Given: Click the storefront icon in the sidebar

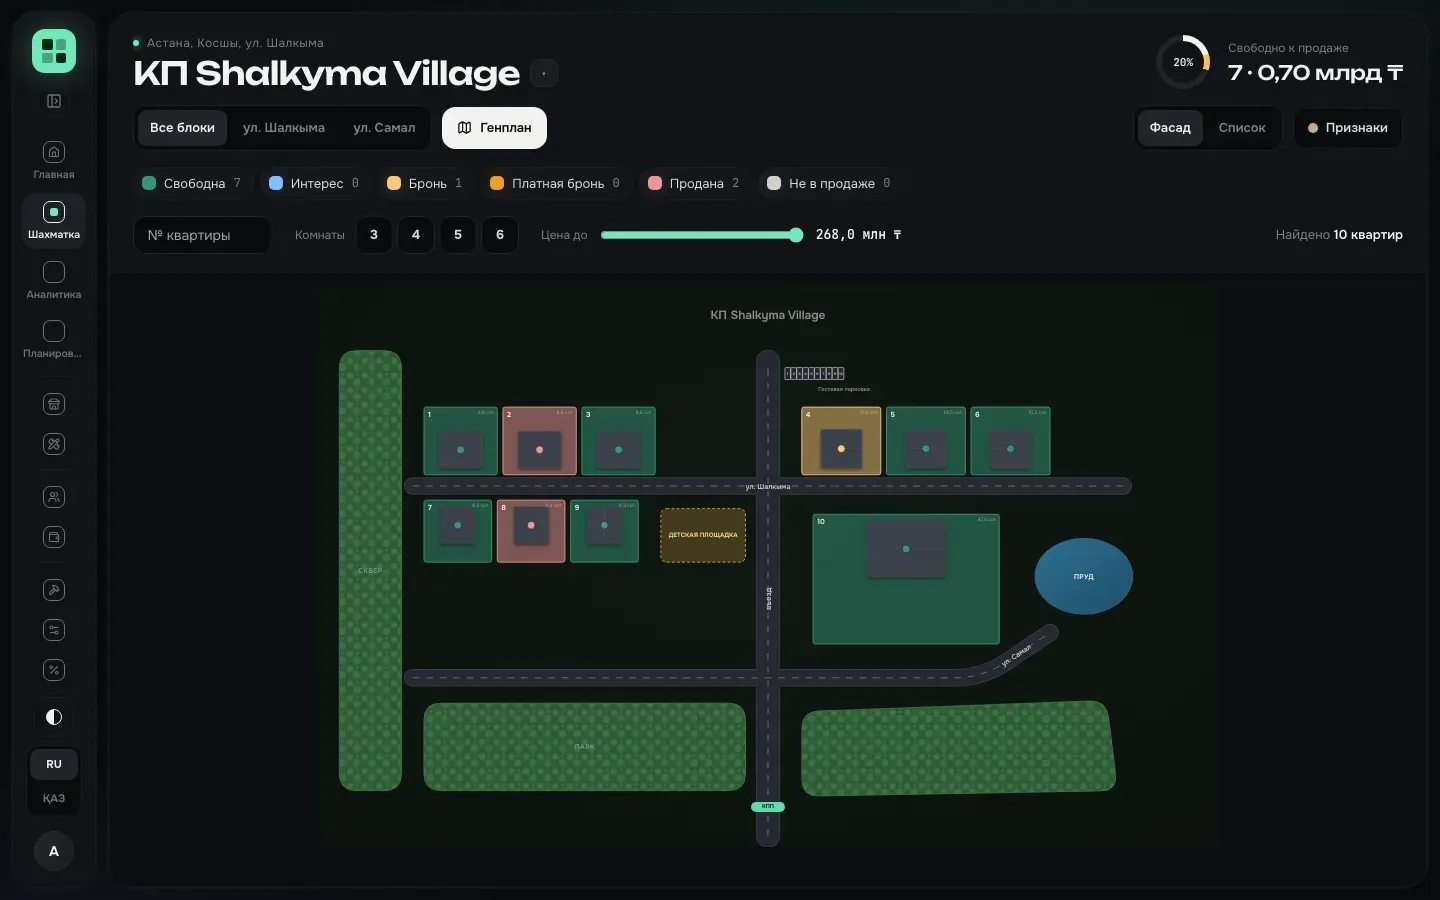Looking at the screenshot, I should [54, 404].
